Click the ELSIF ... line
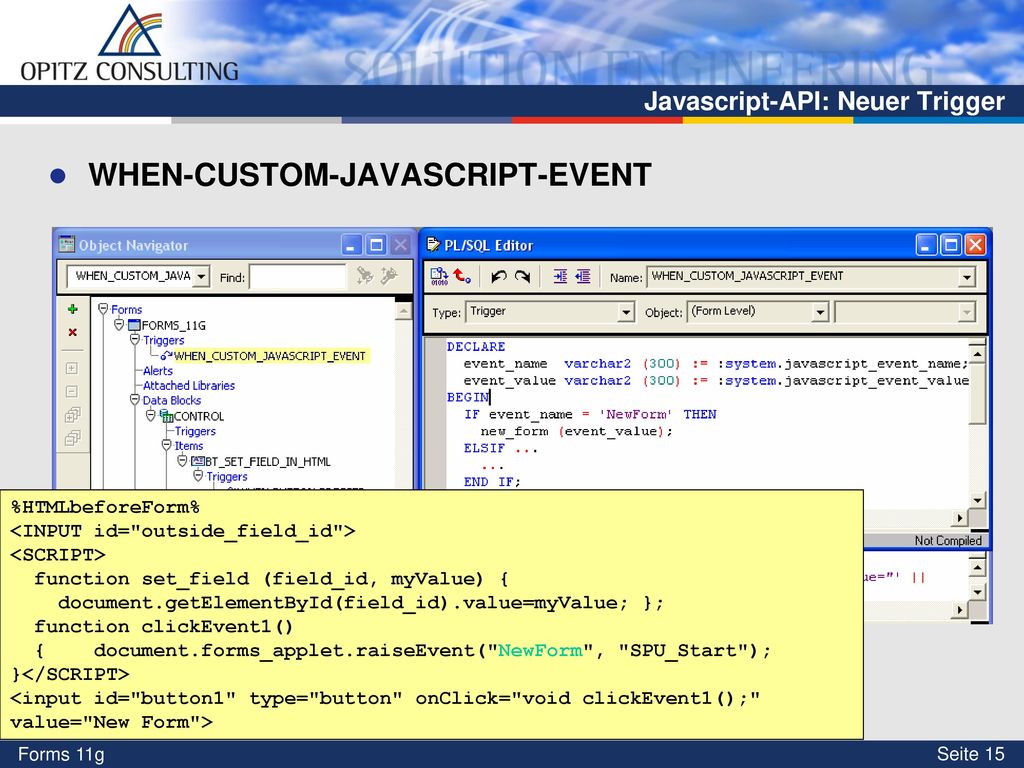The image size is (1024, 768). pyautogui.click(x=501, y=448)
